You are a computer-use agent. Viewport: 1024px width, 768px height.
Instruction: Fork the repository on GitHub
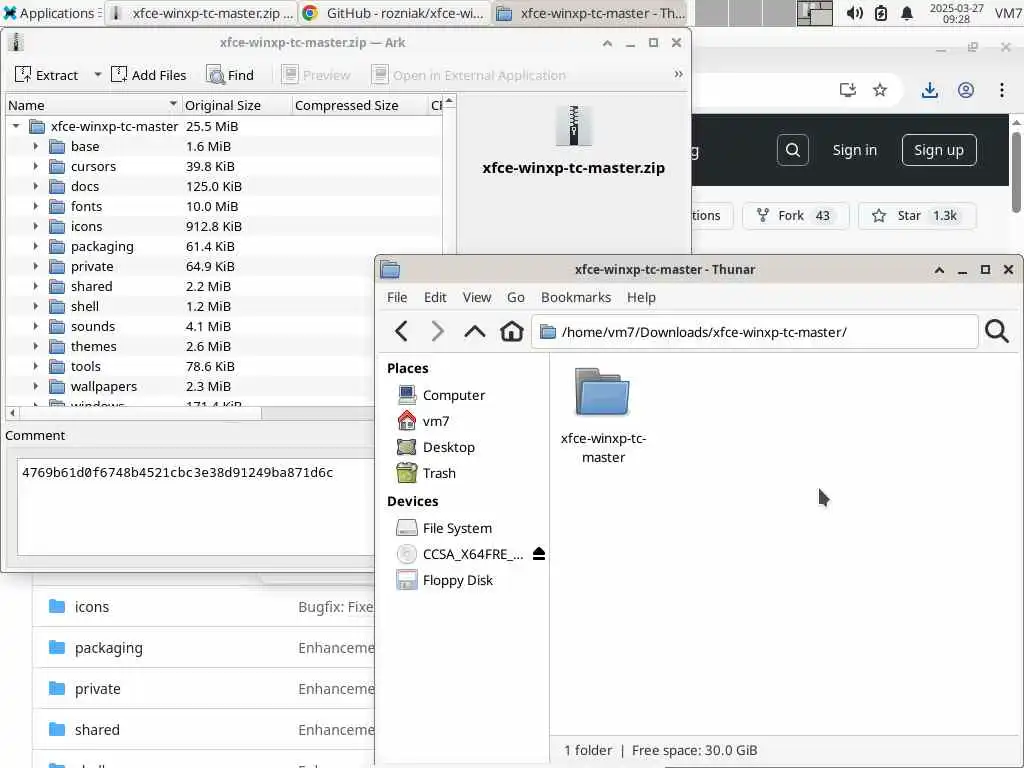coord(795,216)
